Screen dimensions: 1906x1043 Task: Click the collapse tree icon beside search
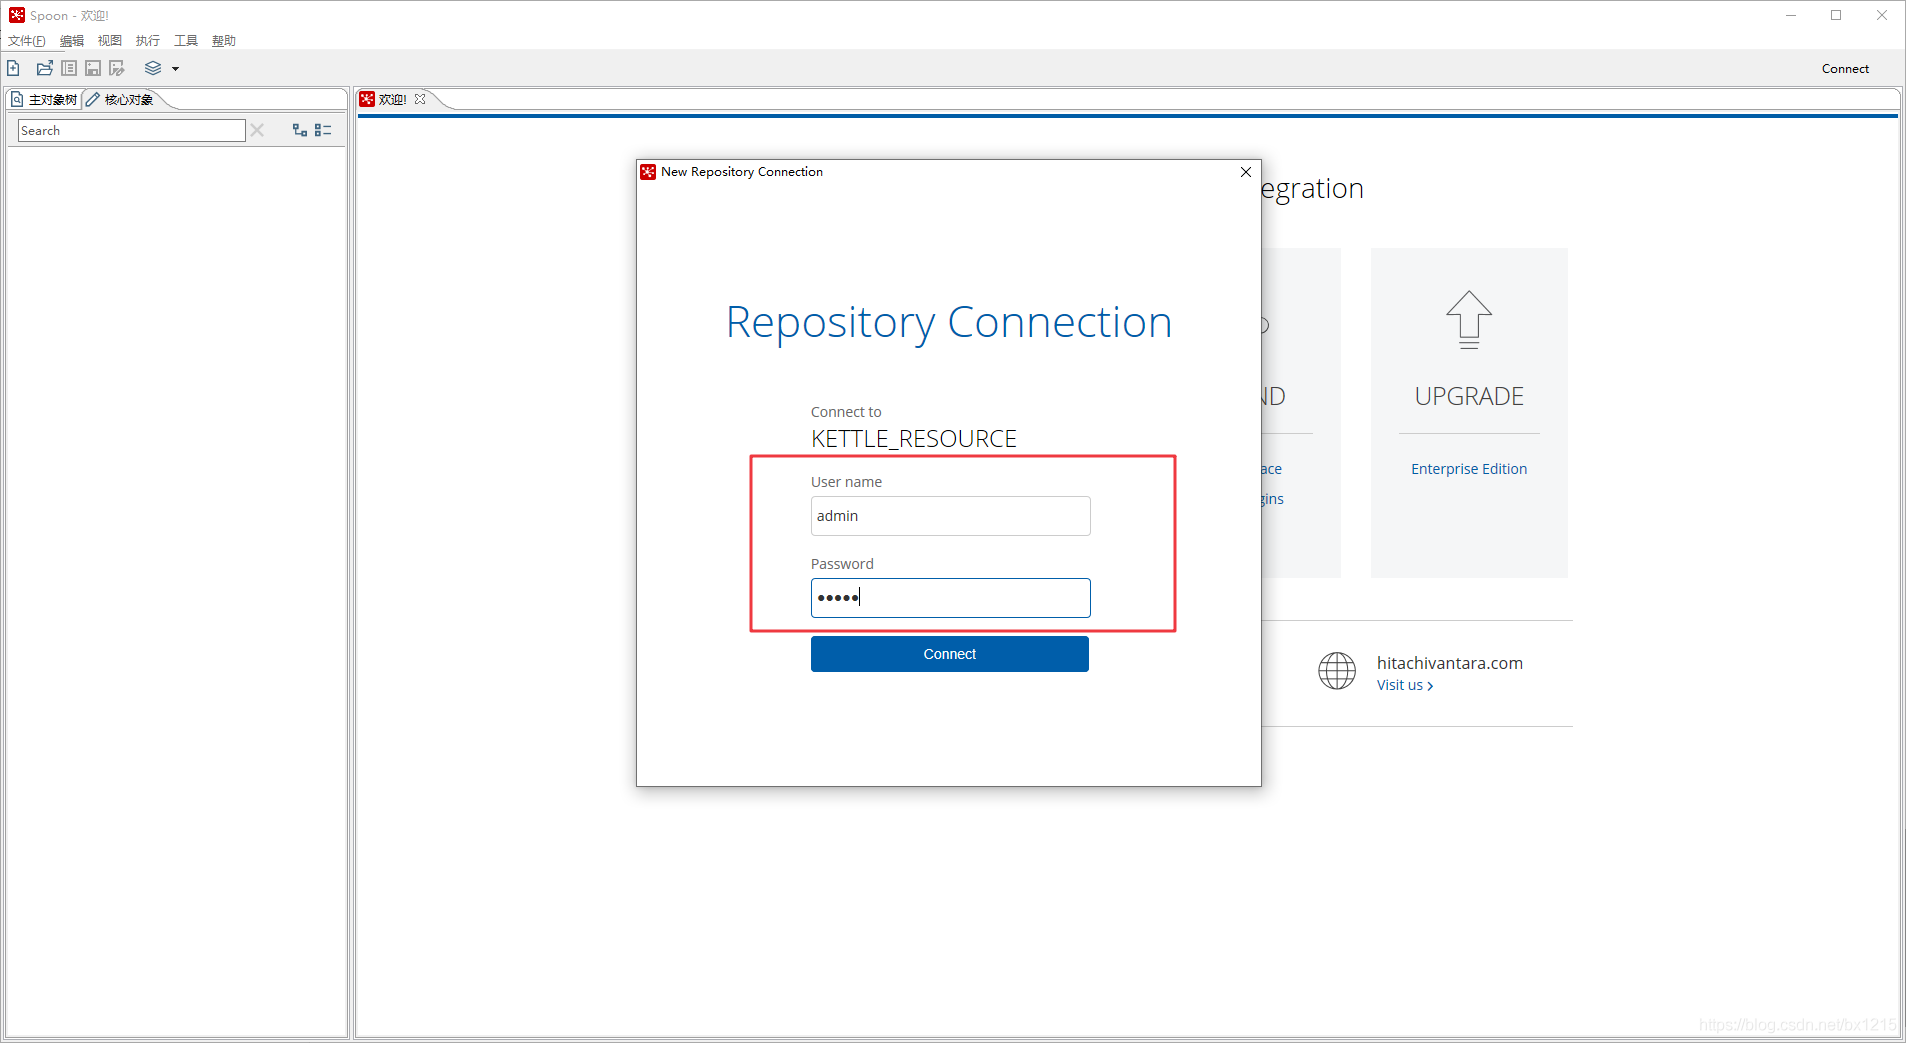coord(323,130)
